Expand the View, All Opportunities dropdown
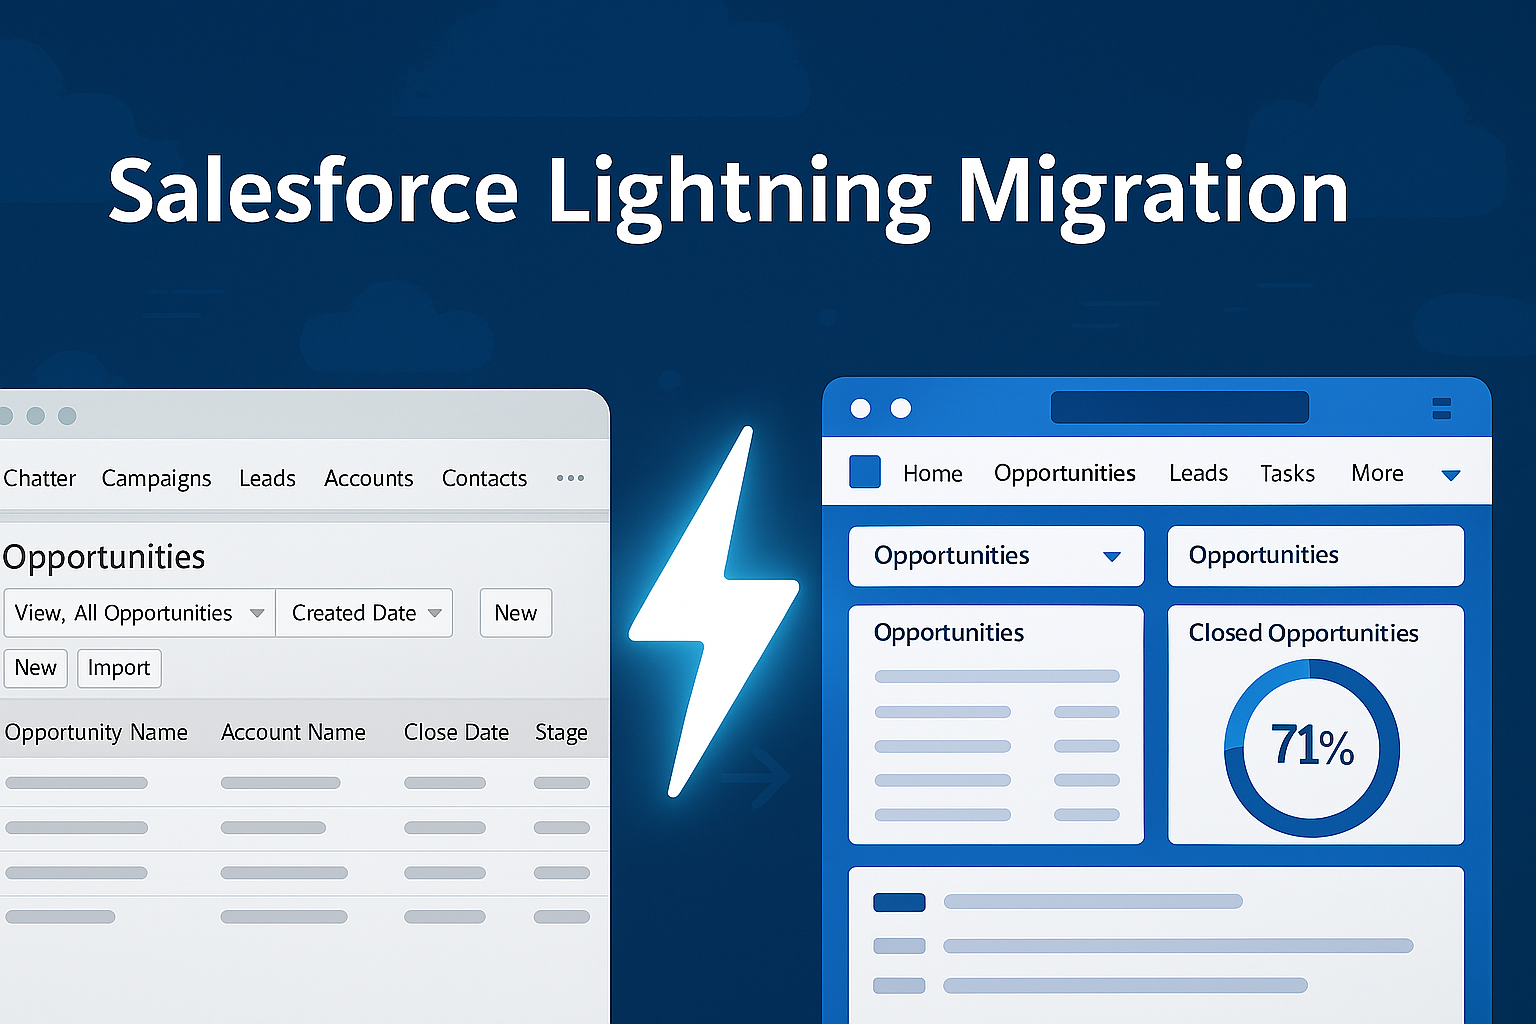1536x1024 pixels. [x=139, y=613]
